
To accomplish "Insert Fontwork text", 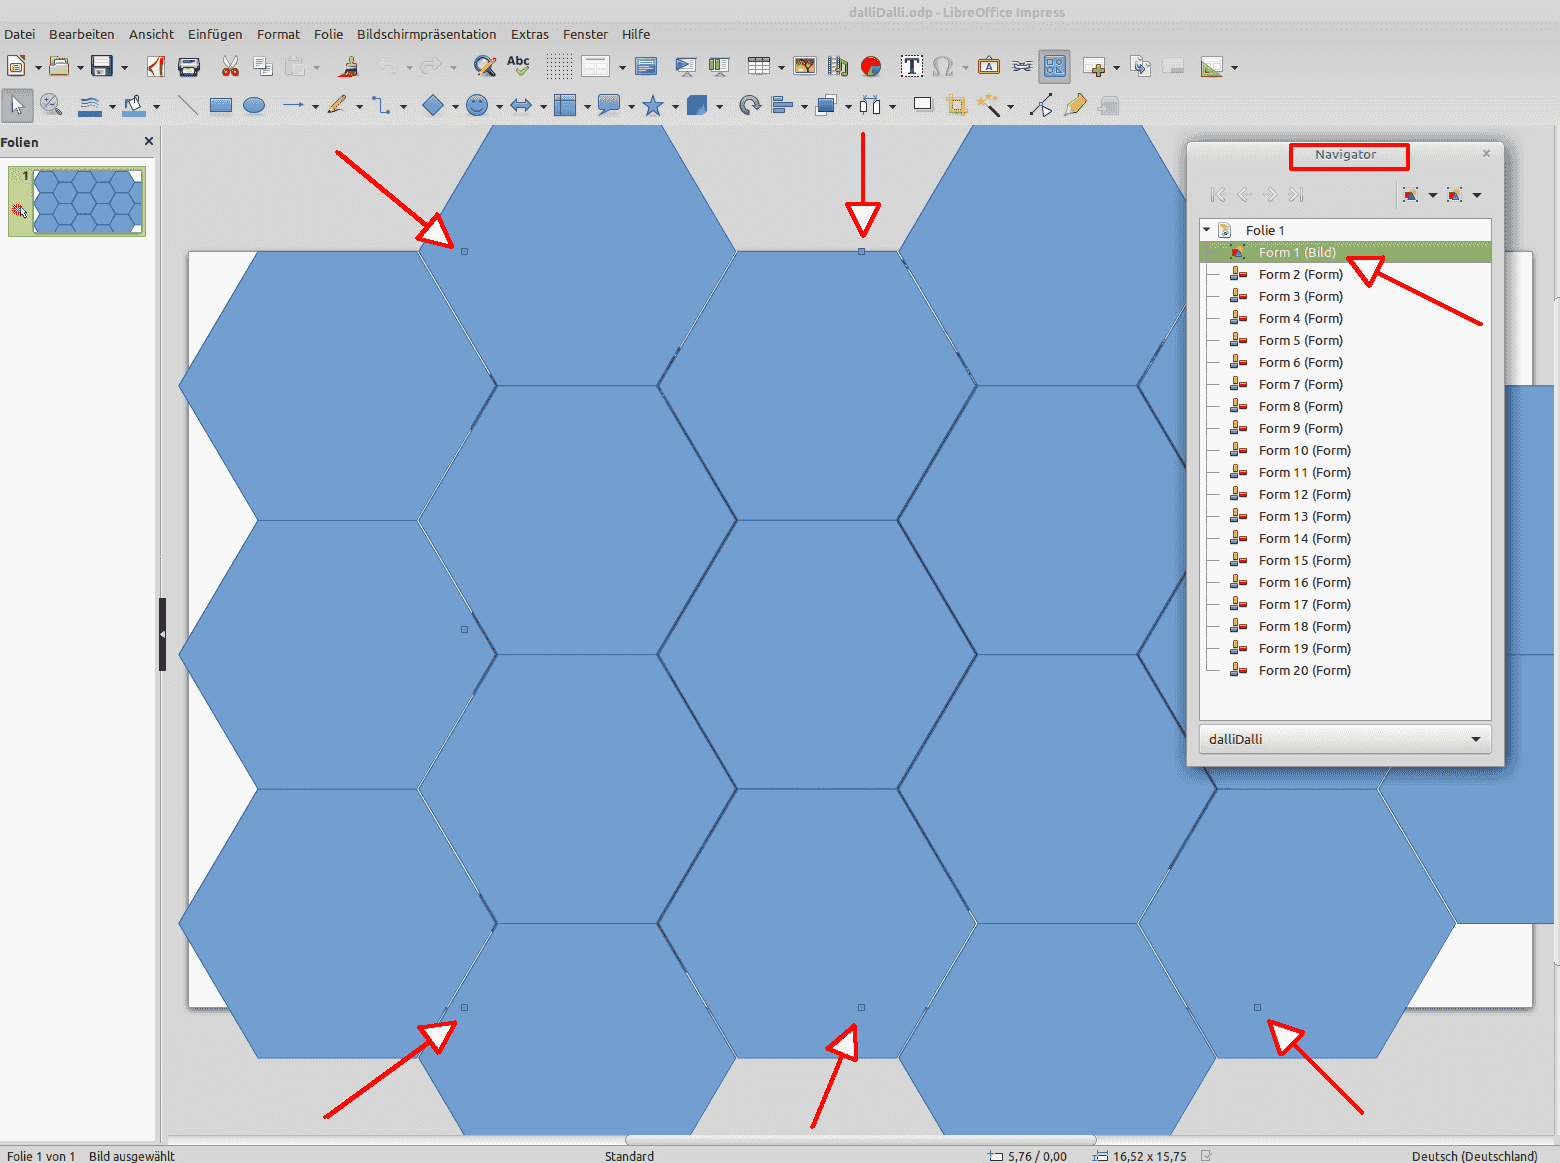I will tap(988, 67).
